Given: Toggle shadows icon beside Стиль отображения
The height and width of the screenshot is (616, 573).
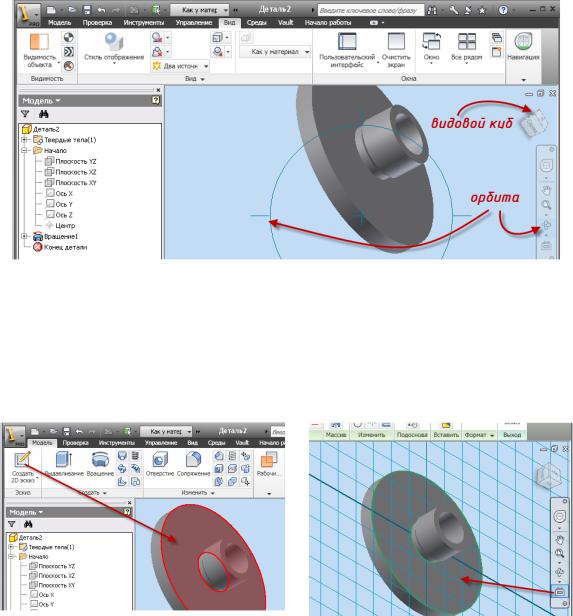Looking at the screenshot, I should click(x=157, y=38).
